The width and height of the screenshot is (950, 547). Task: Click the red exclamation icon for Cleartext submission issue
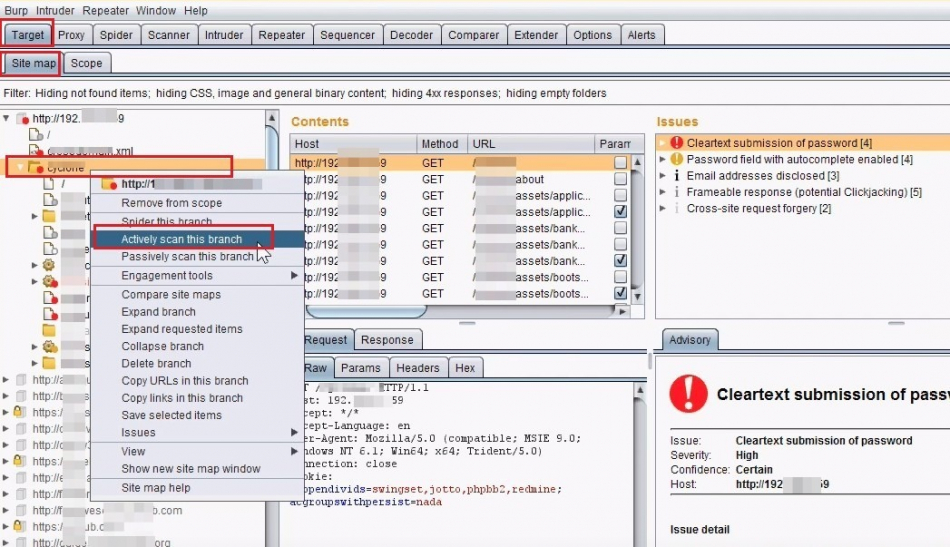[x=676, y=143]
